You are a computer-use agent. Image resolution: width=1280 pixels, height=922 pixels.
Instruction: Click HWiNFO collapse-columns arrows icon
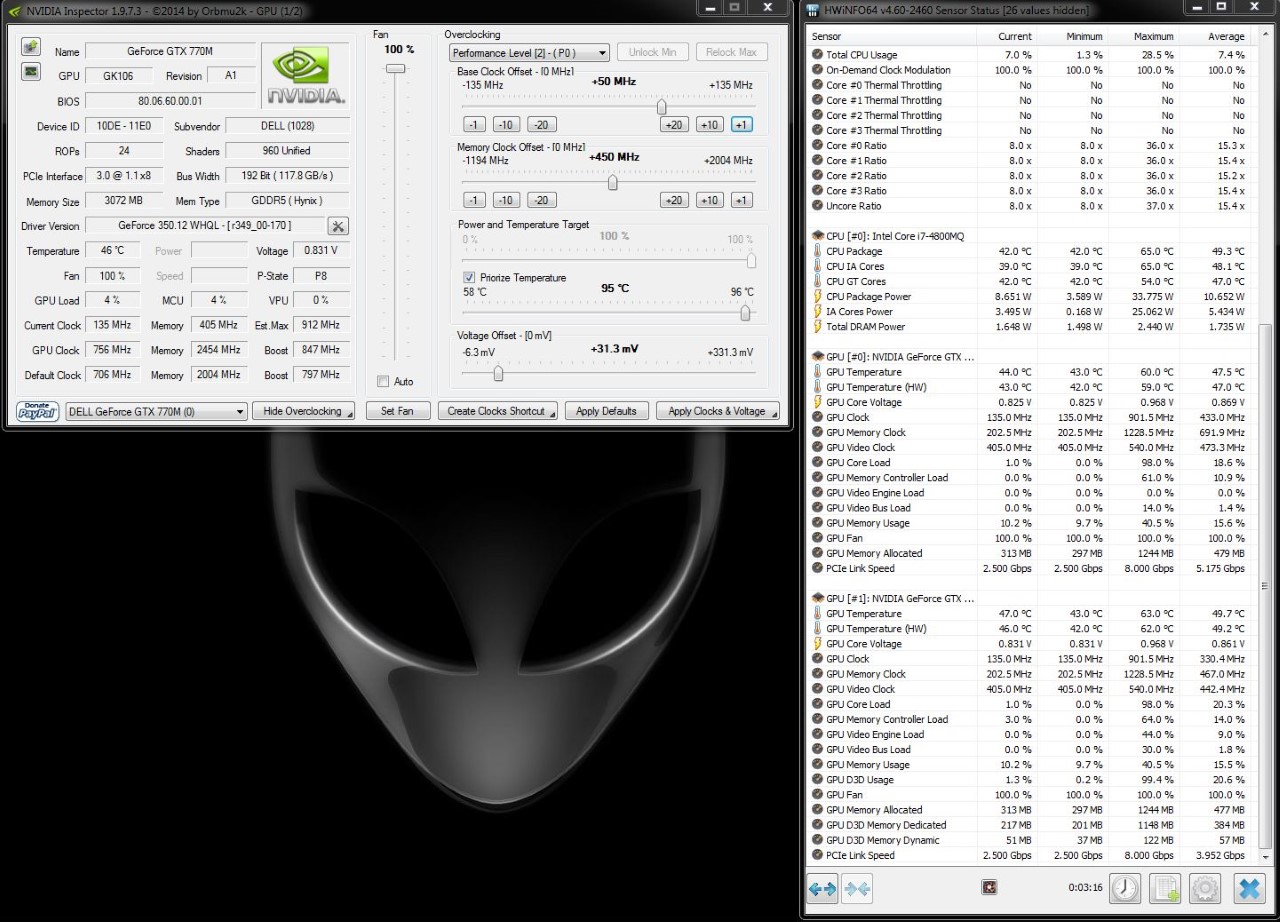(x=857, y=887)
